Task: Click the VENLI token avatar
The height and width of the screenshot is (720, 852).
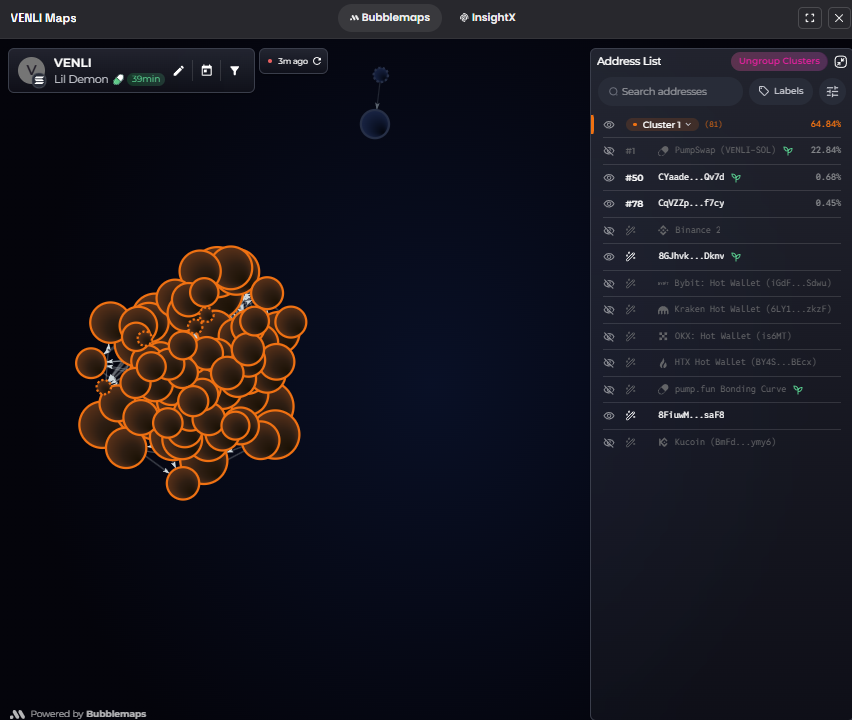Action: pyautogui.click(x=32, y=71)
